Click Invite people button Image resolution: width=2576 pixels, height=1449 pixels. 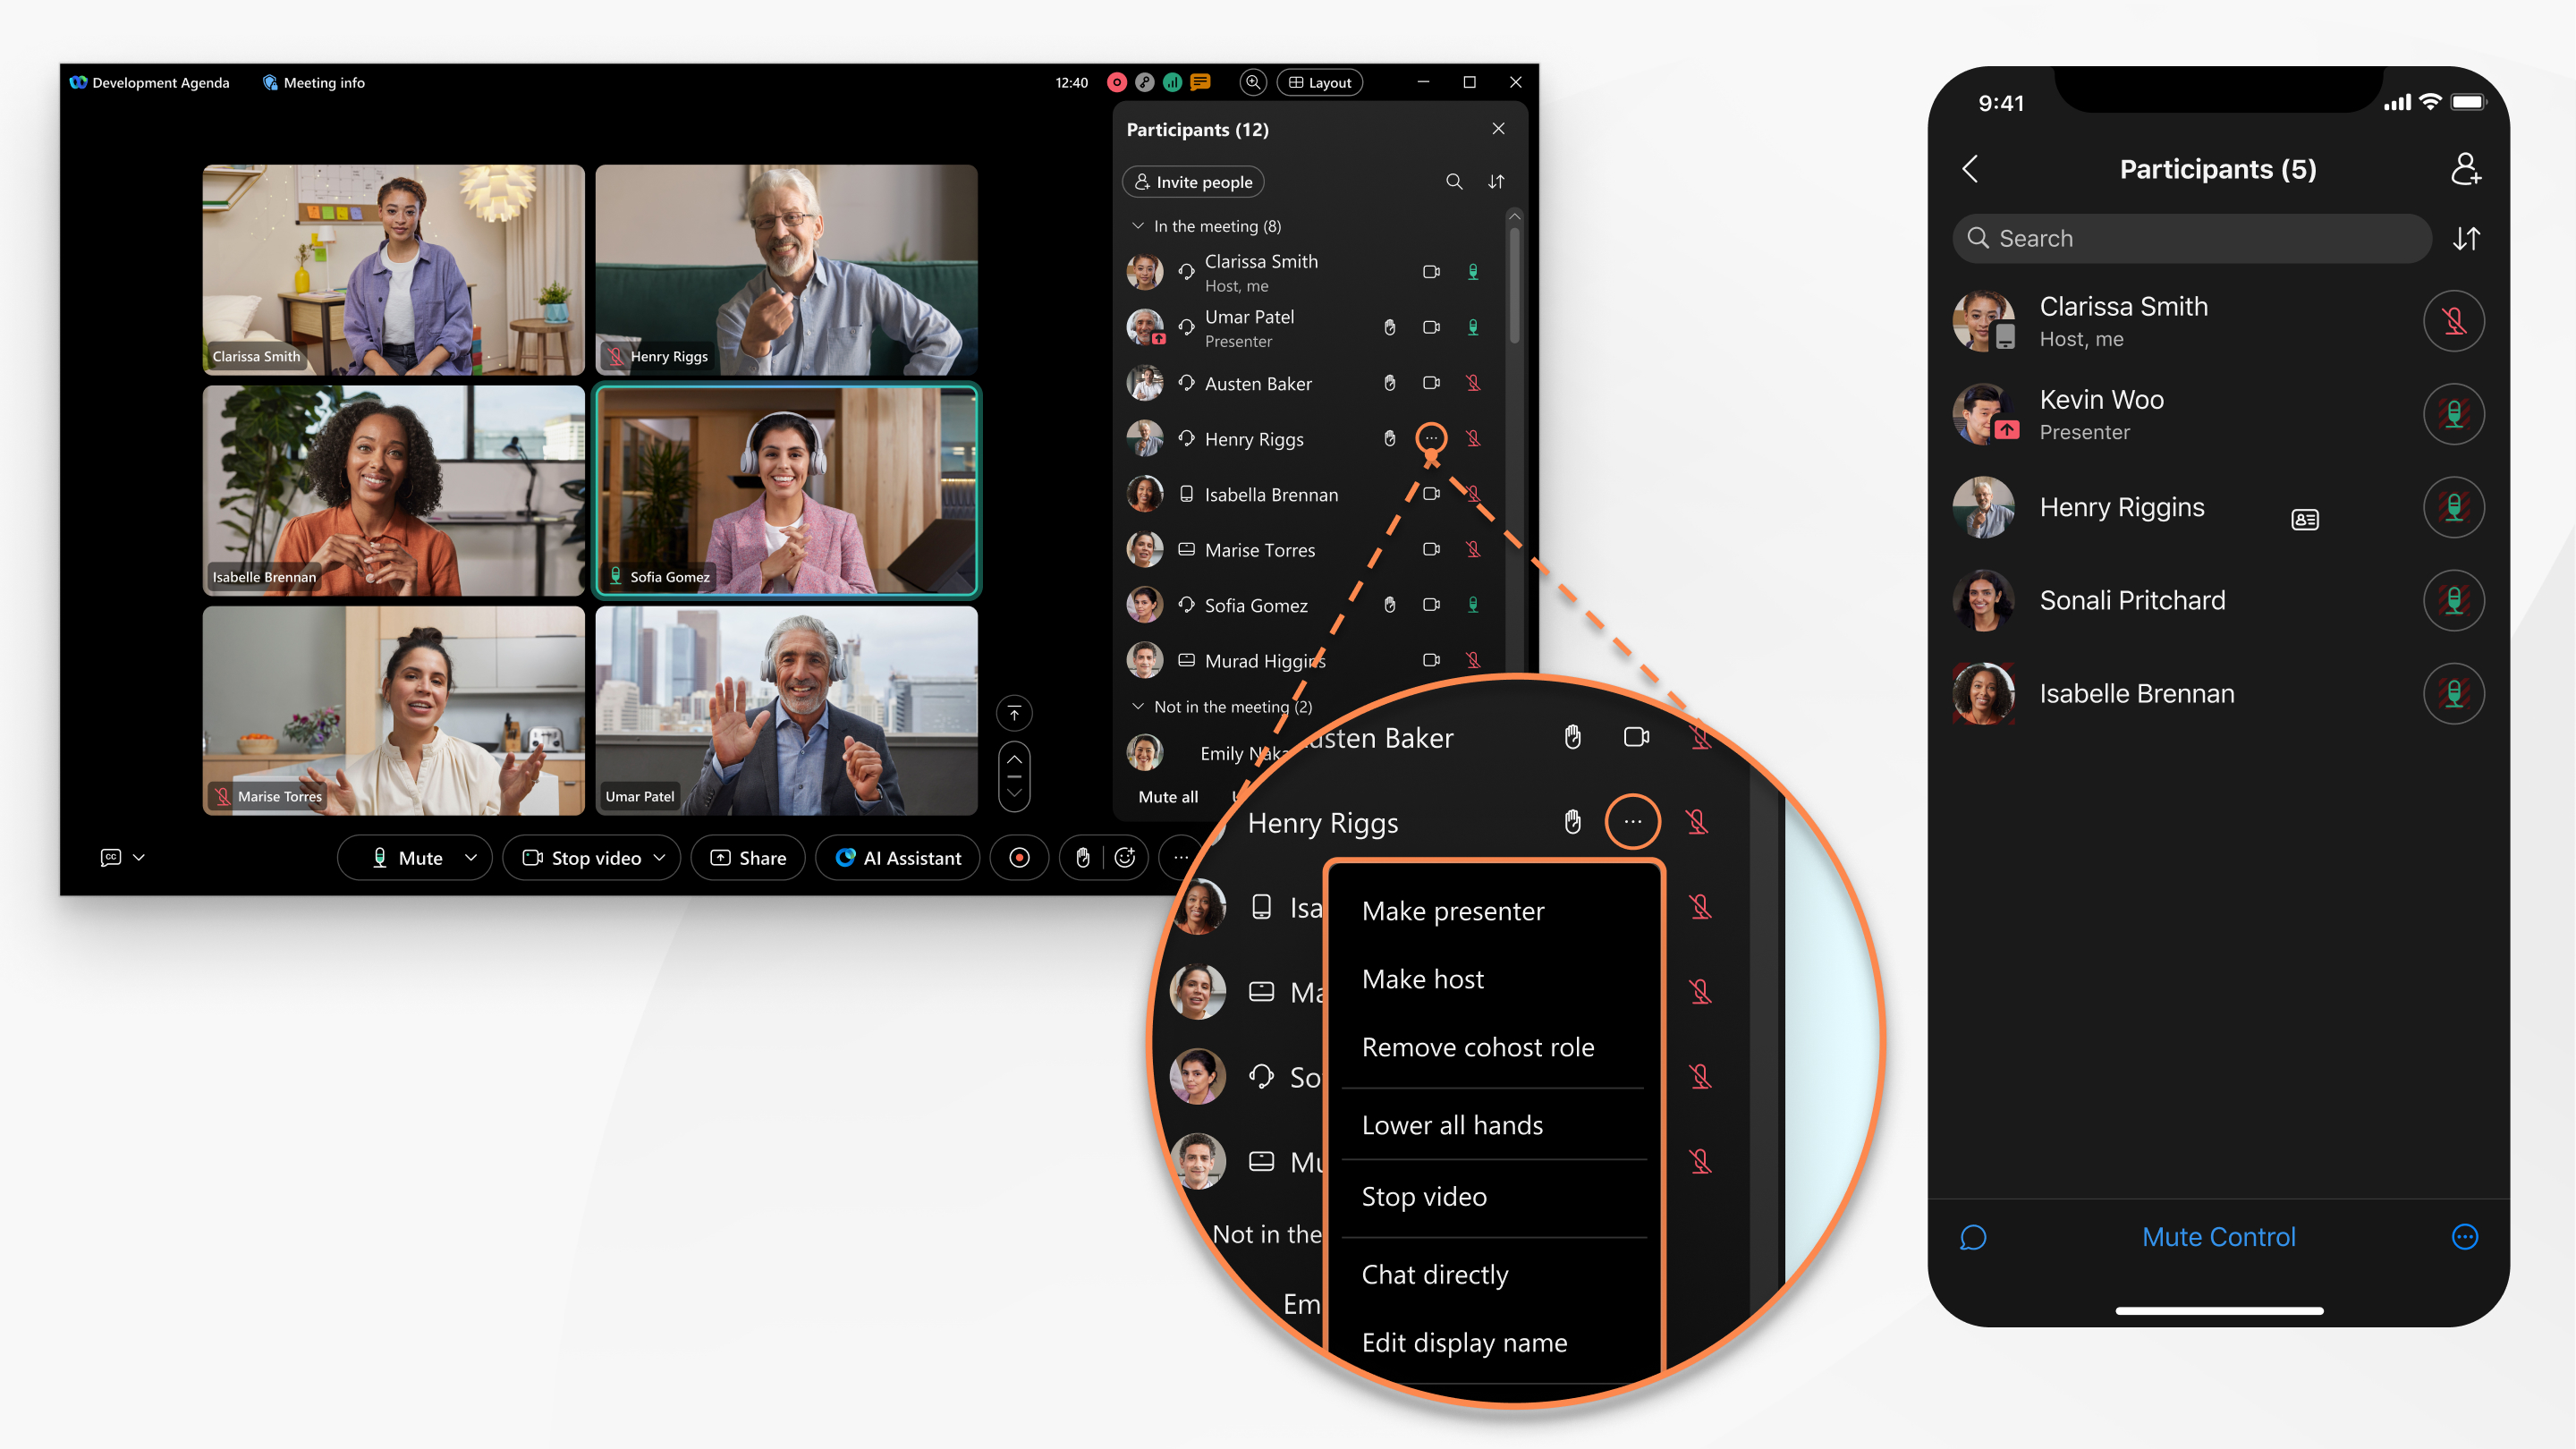[1191, 181]
